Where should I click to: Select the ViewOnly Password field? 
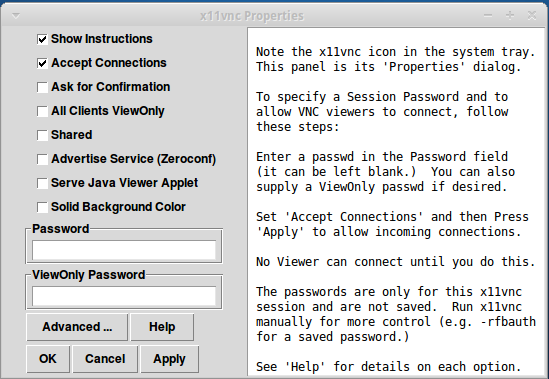(124, 296)
